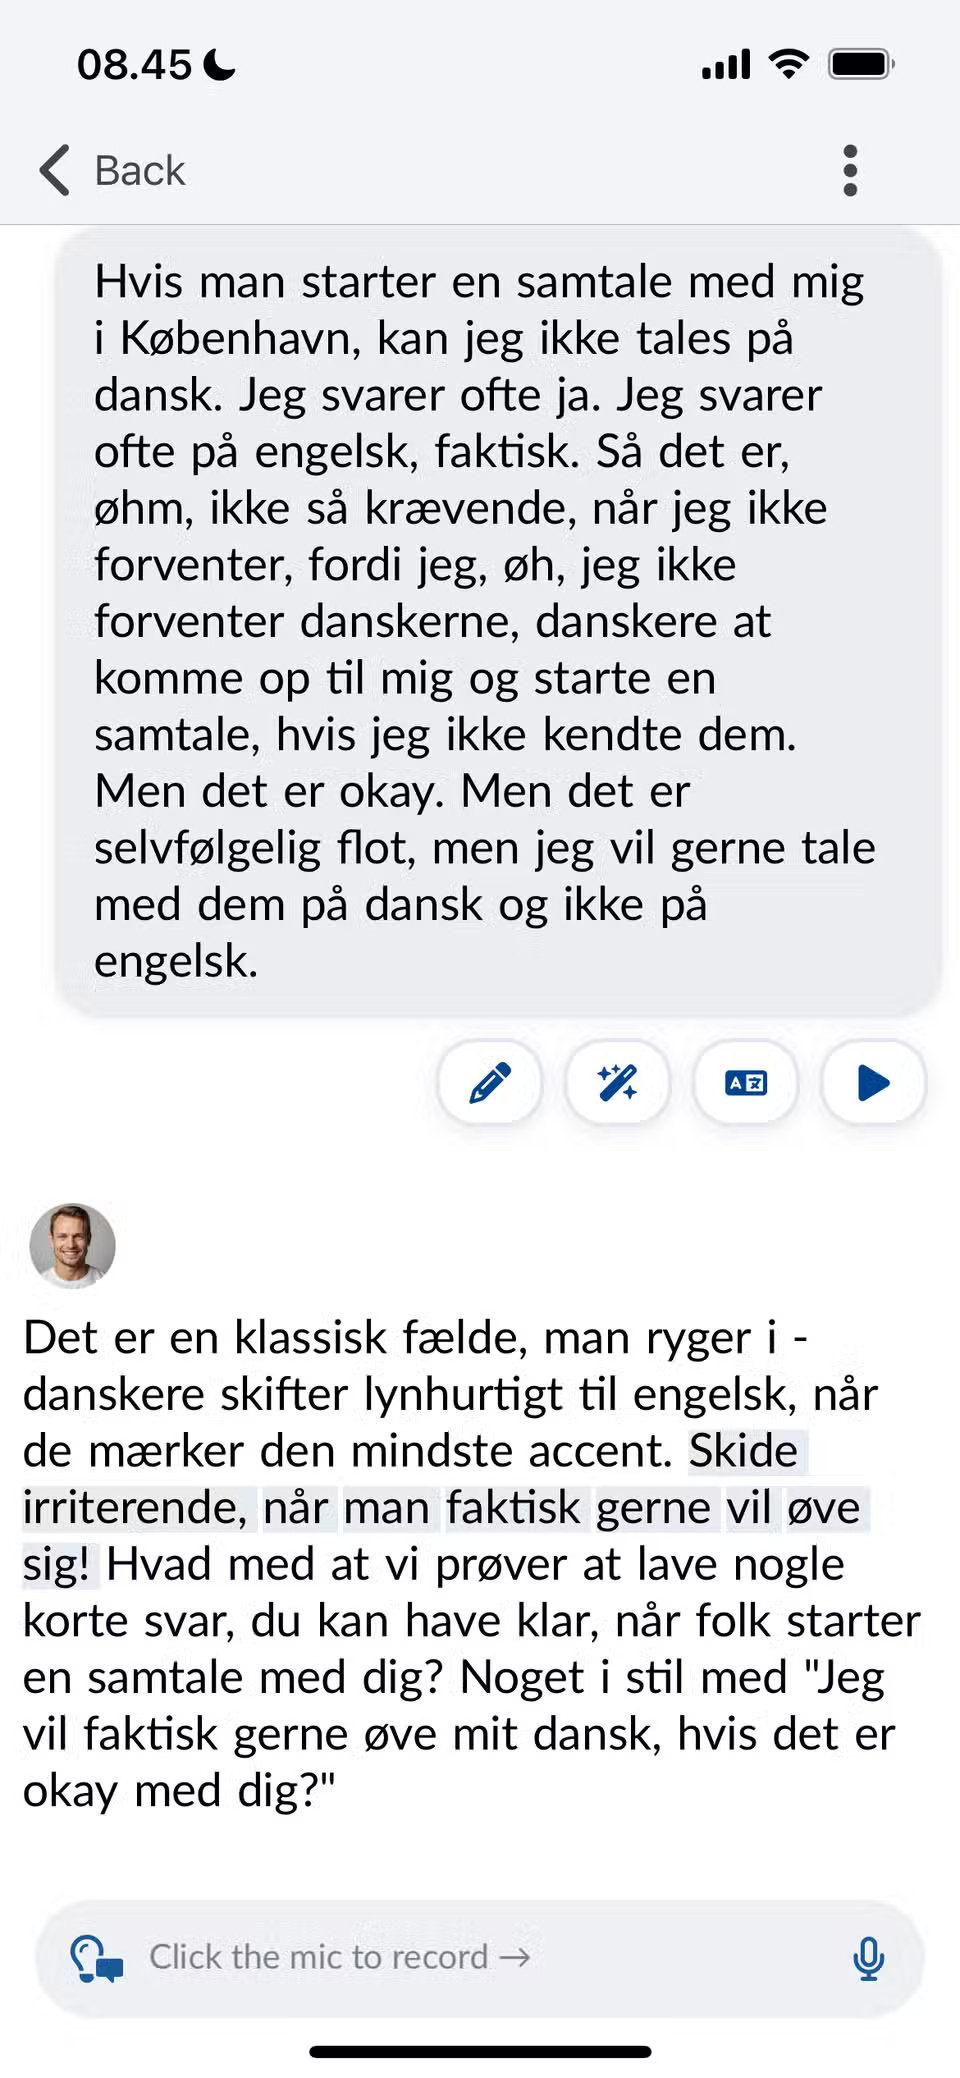Tap the pencil edit icon
The width and height of the screenshot is (960, 2078).
(490, 1083)
